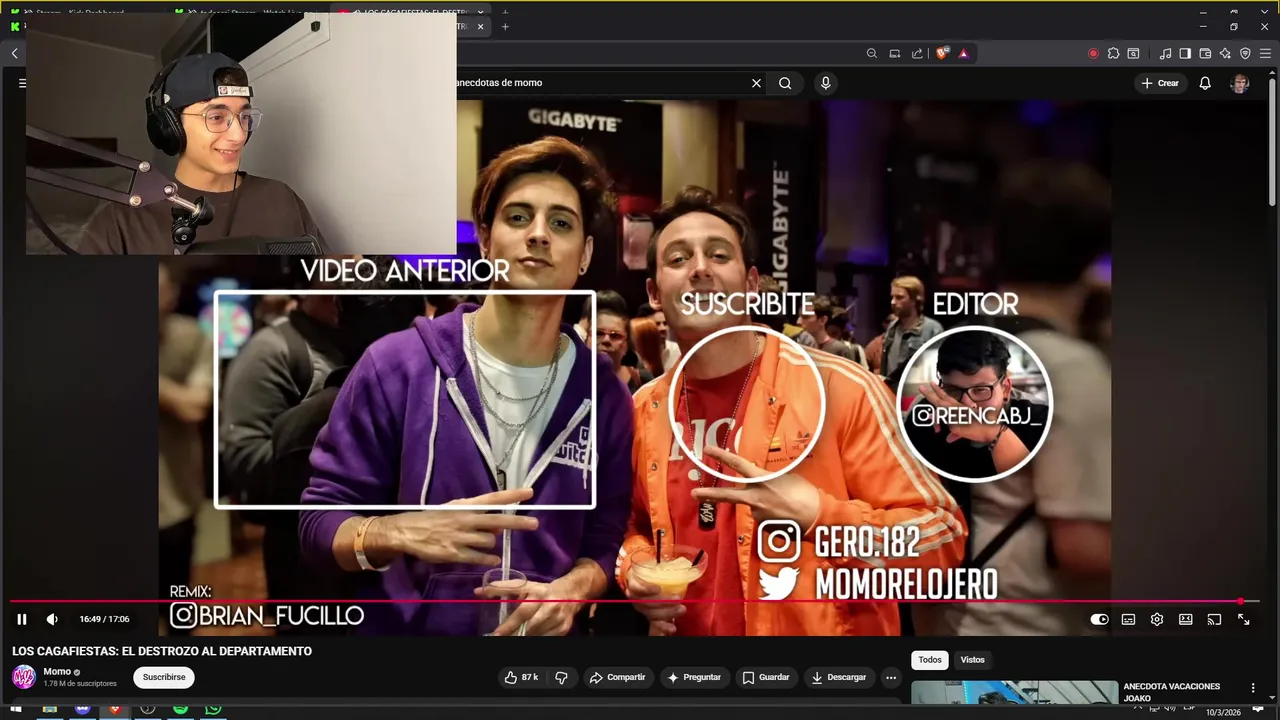This screenshot has width=1280, height=720.
Task: Toggle the autoplay switch in the player
Action: pos(1099,619)
